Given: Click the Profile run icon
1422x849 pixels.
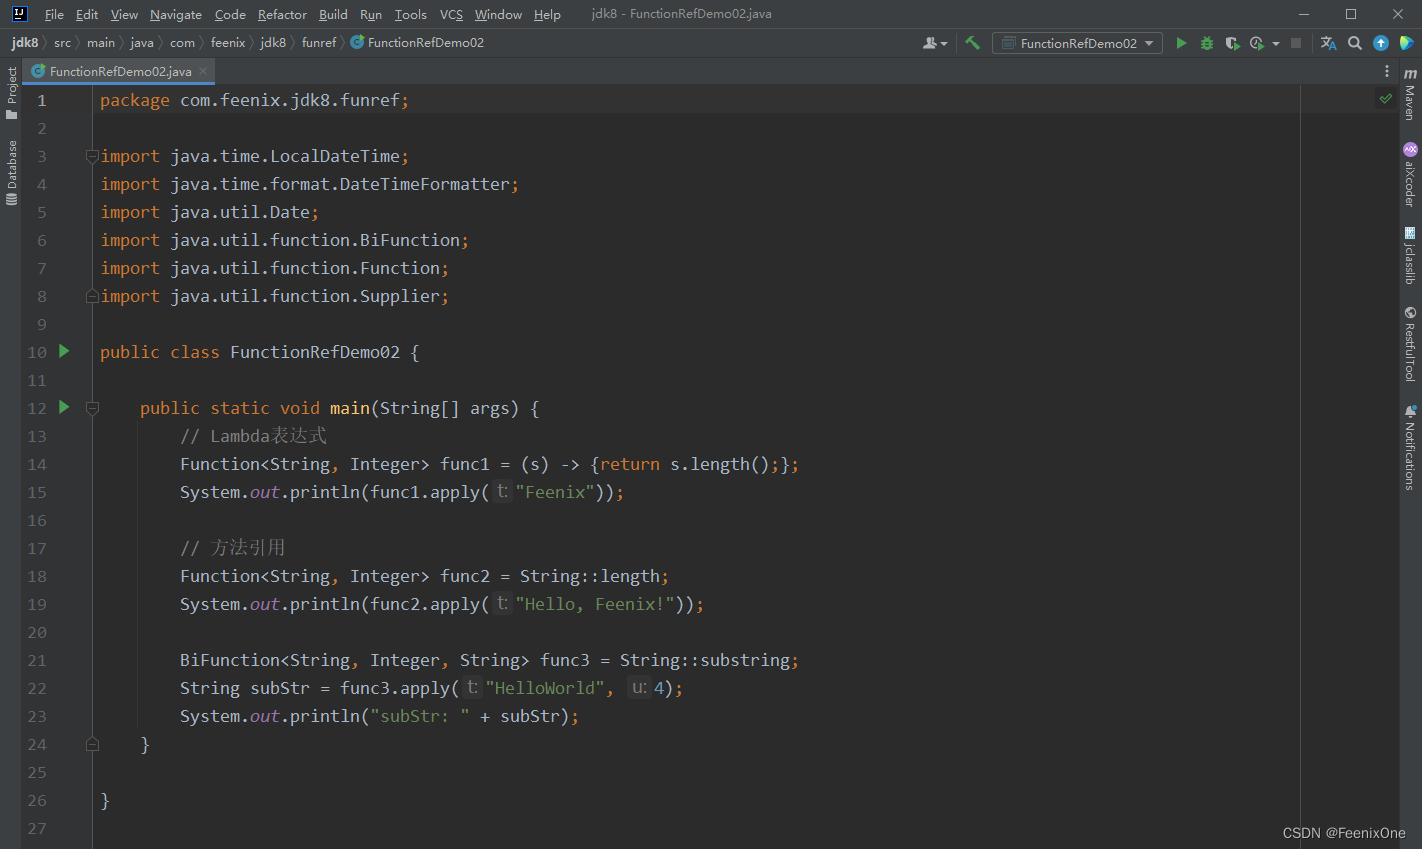Looking at the screenshot, I should (x=1257, y=43).
